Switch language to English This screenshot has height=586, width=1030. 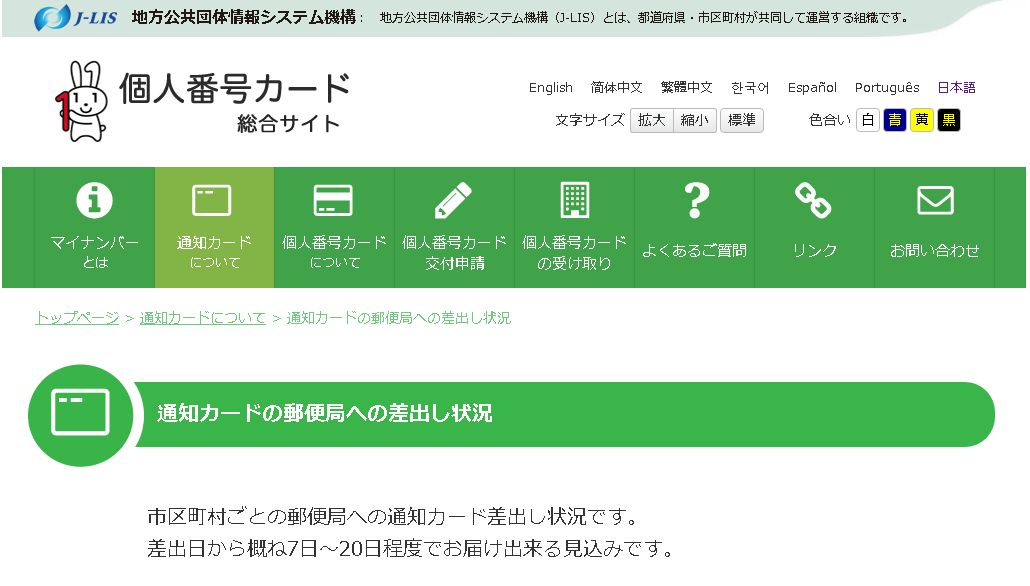(x=550, y=87)
